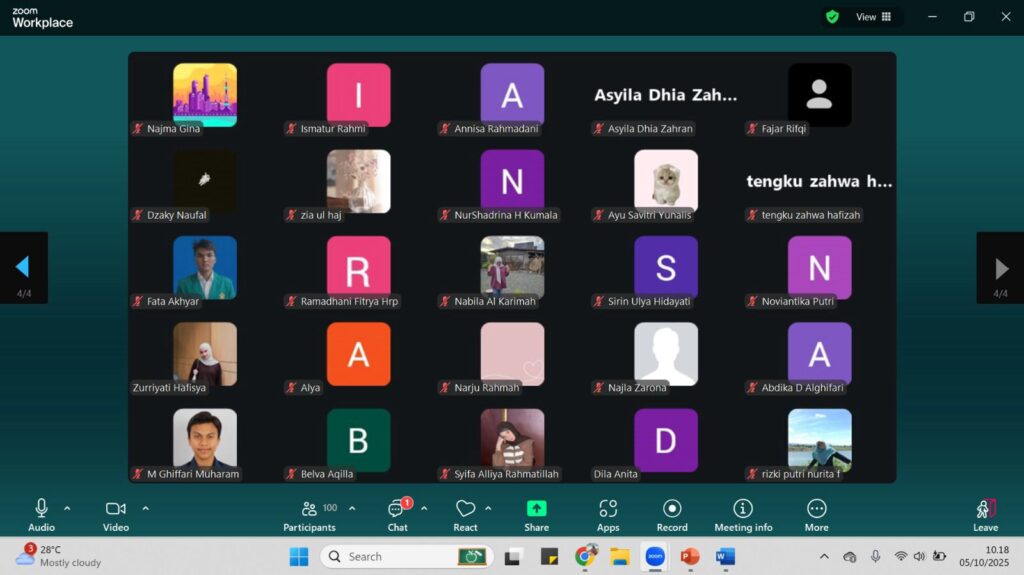Screen dimensions: 1024x575
Task: Open PowerPoint from the taskbar
Action: pyautogui.click(x=690, y=556)
